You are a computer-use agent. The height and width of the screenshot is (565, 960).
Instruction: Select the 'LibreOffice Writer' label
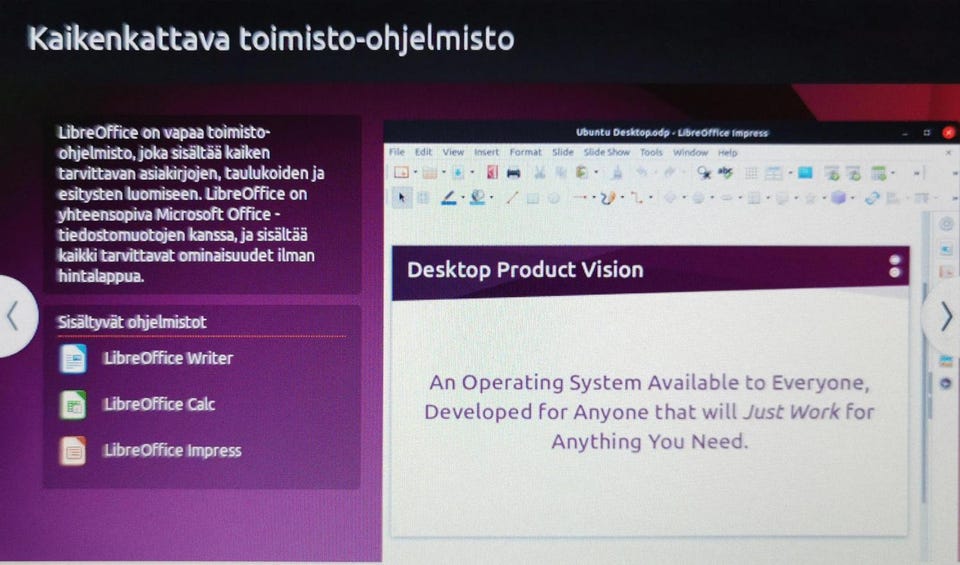point(168,358)
